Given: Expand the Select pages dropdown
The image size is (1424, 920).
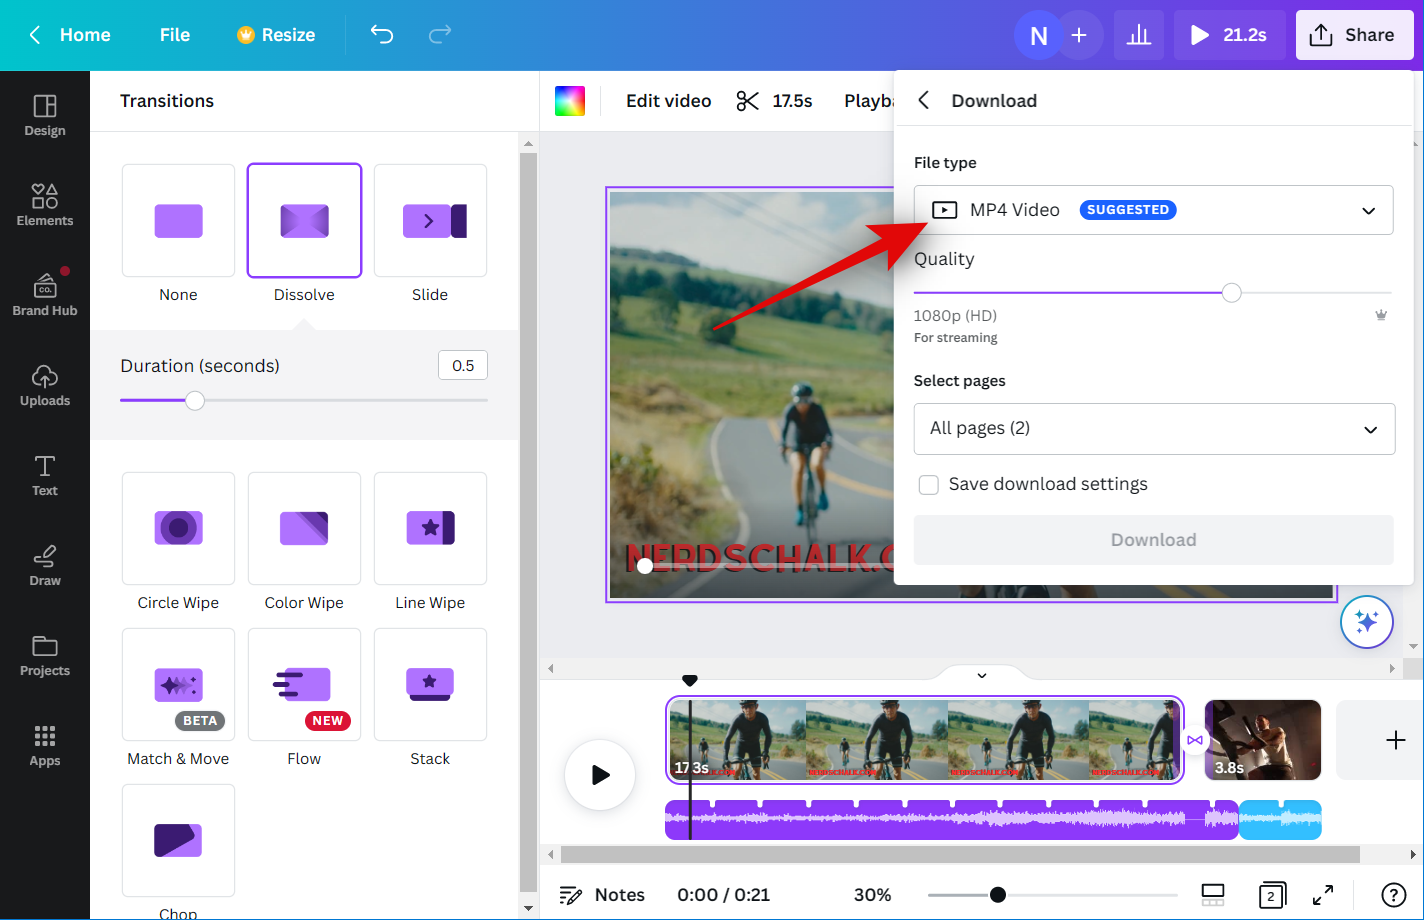Looking at the screenshot, I should click(1154, 429).
